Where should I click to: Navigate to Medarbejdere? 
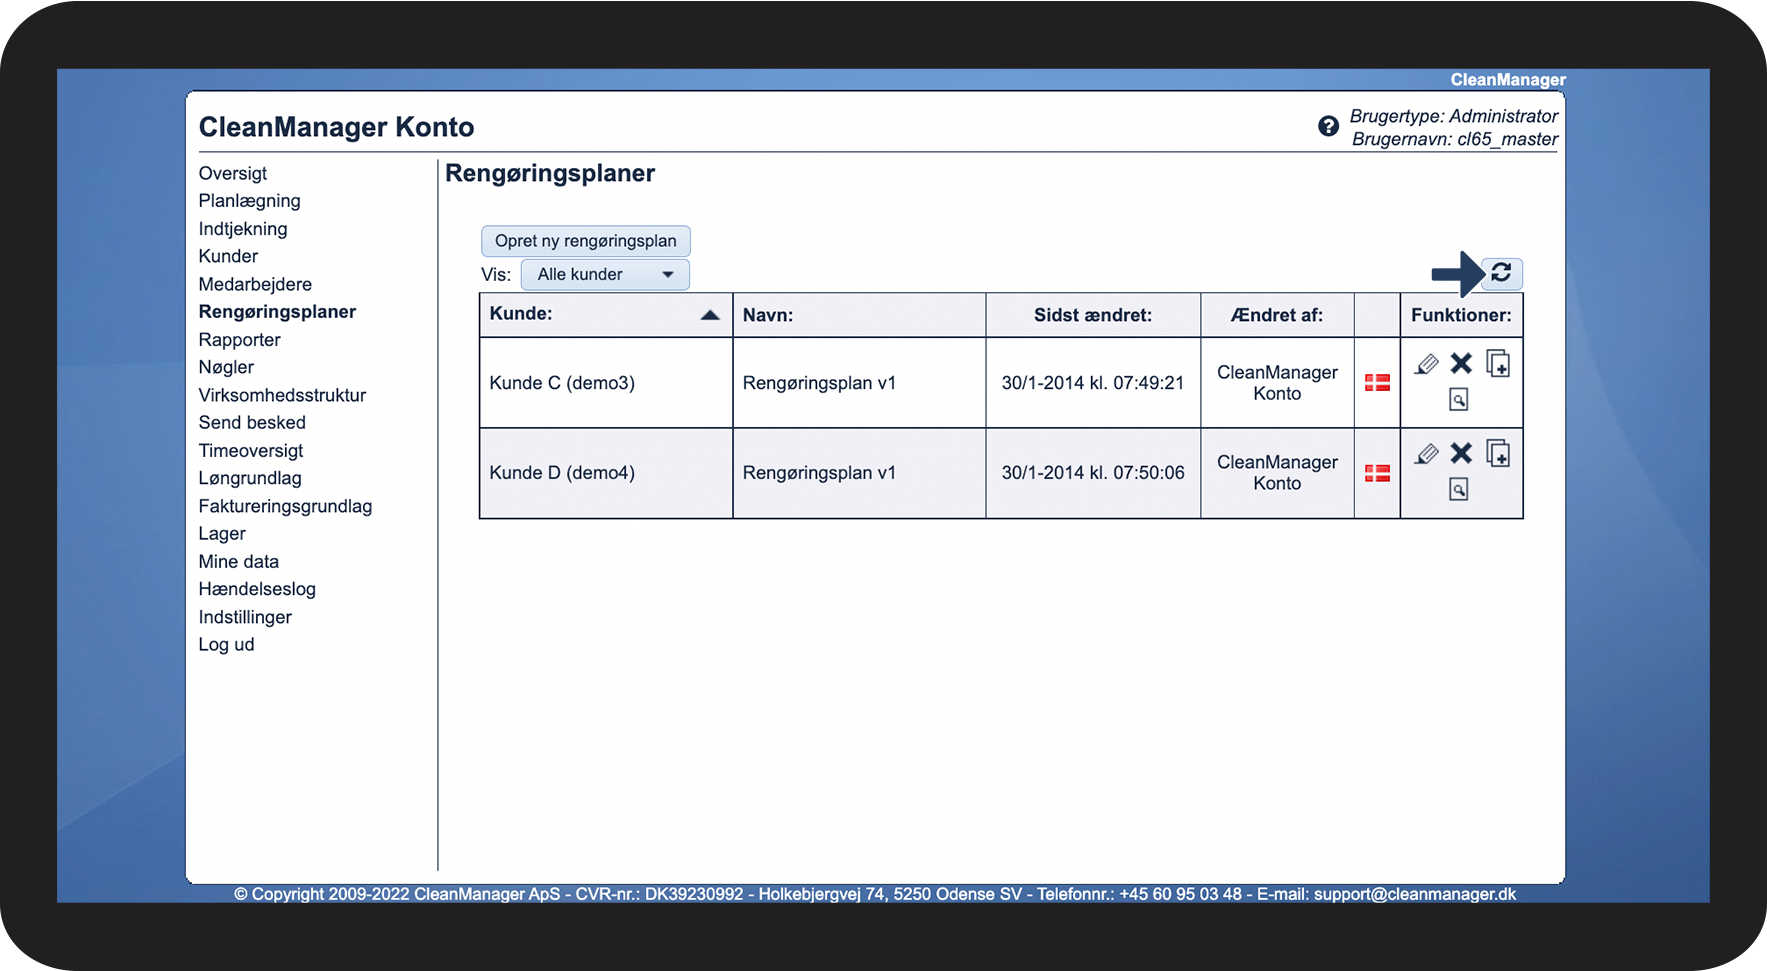[255, 284]
